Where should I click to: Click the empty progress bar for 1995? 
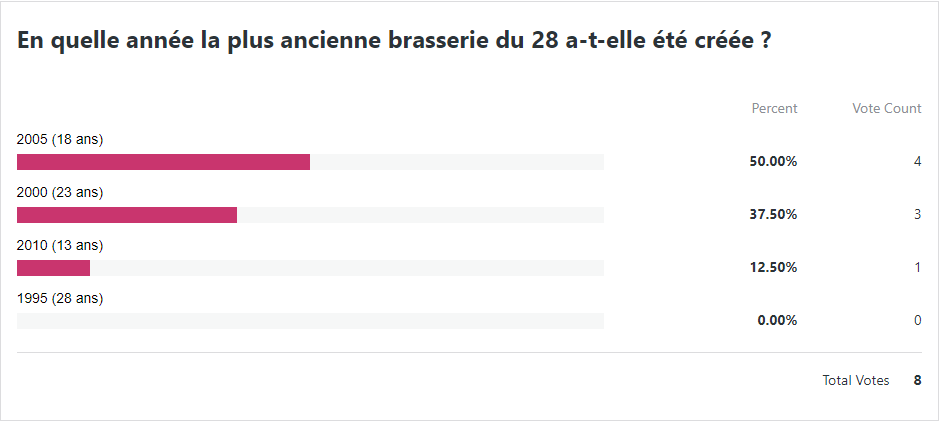pyautogui.click(x=310, y=321)
